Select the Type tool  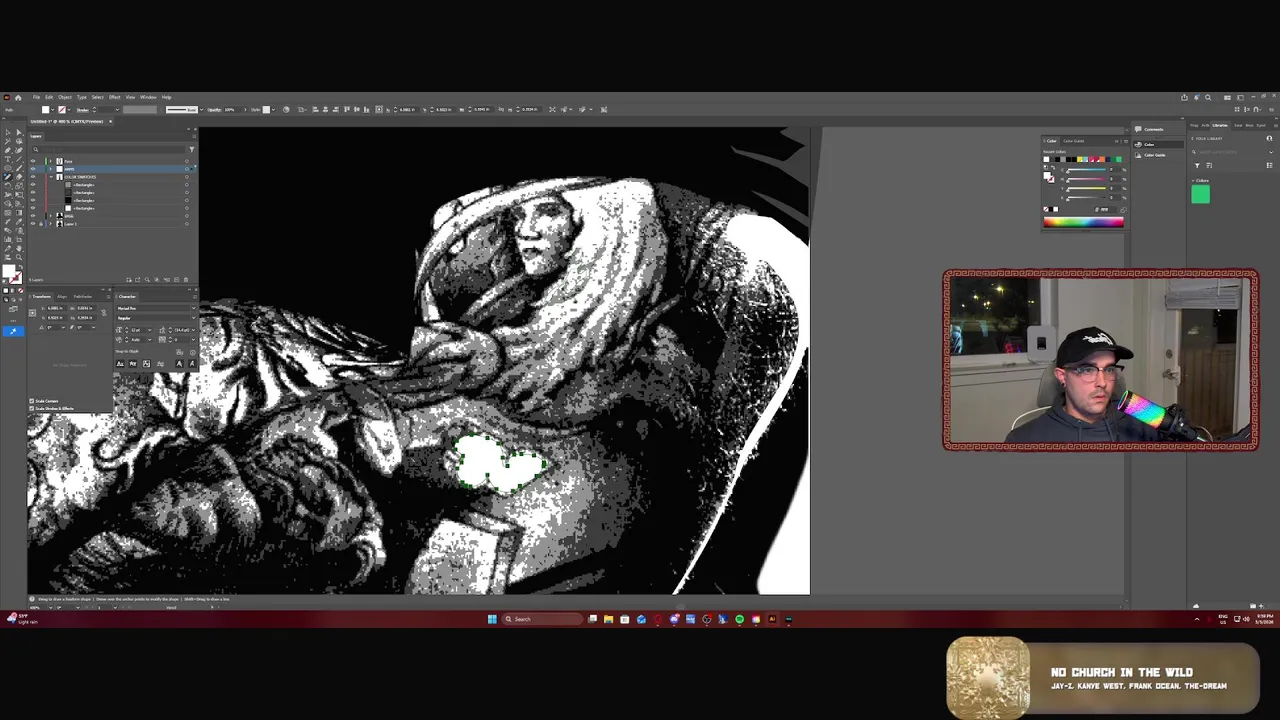[x=8, y=159]
